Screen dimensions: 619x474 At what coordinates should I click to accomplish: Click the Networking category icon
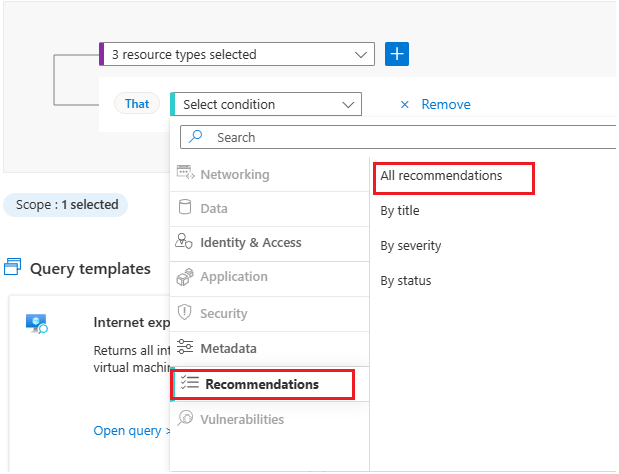click(x=184, y=174)
